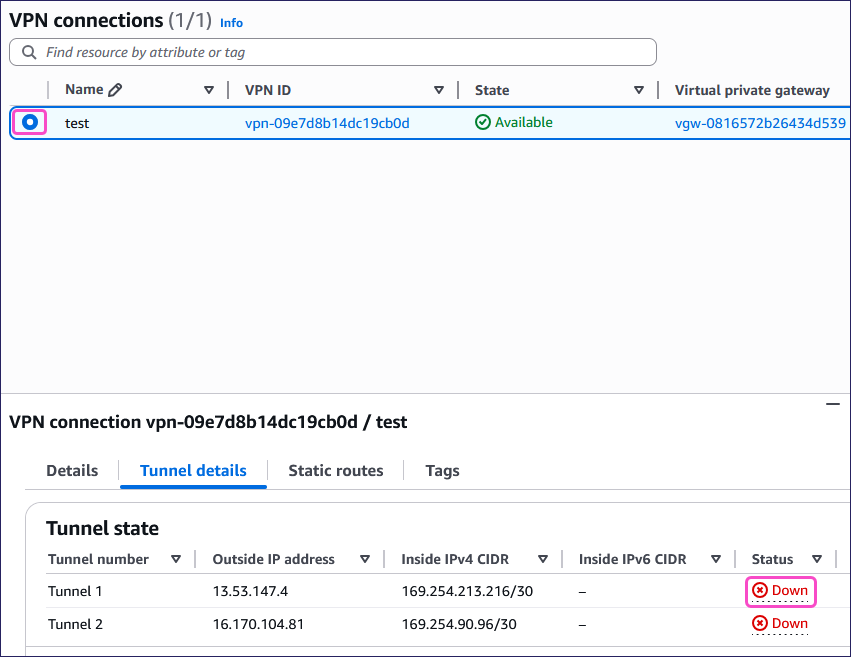Sort tunnels by Tunnel number arrow
851x657 pixels.
click(x=176, y=559)
